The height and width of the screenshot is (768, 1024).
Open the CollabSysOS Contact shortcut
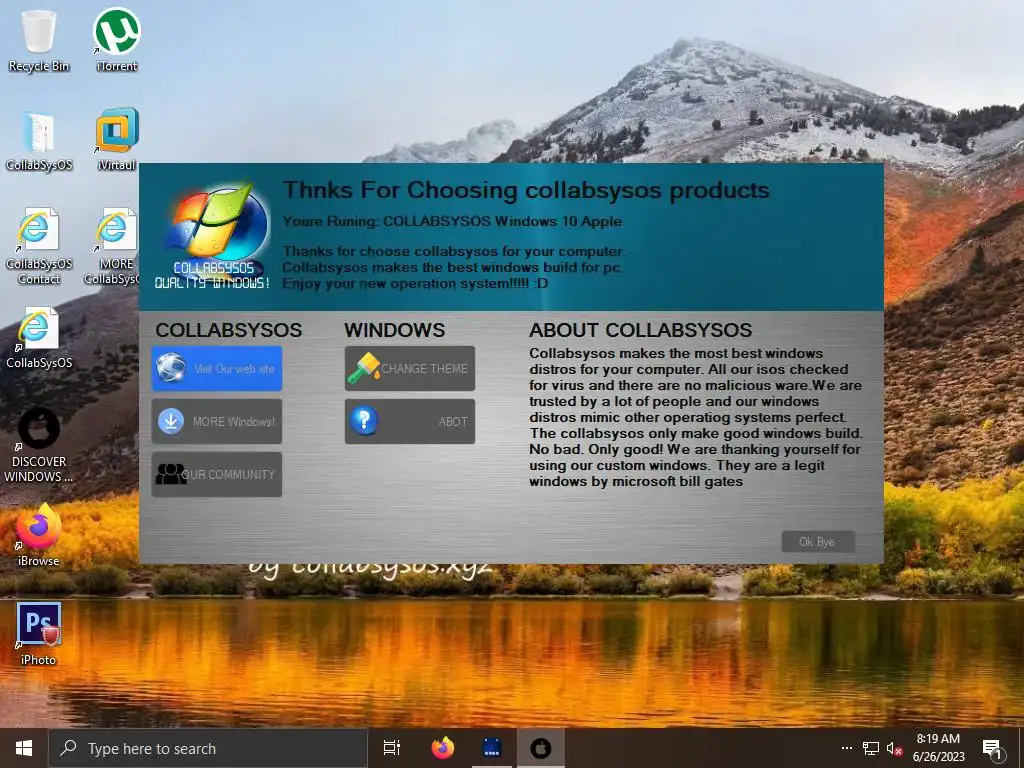click(39, 246)
